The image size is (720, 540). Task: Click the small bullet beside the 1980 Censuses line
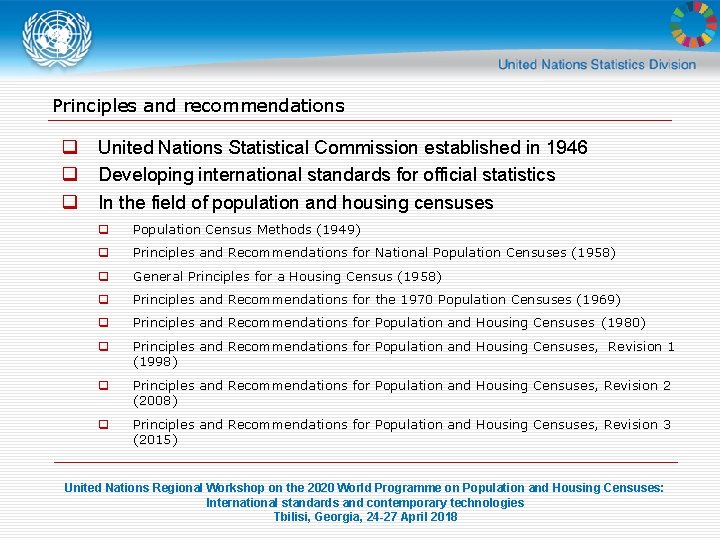tap(104, 322)
